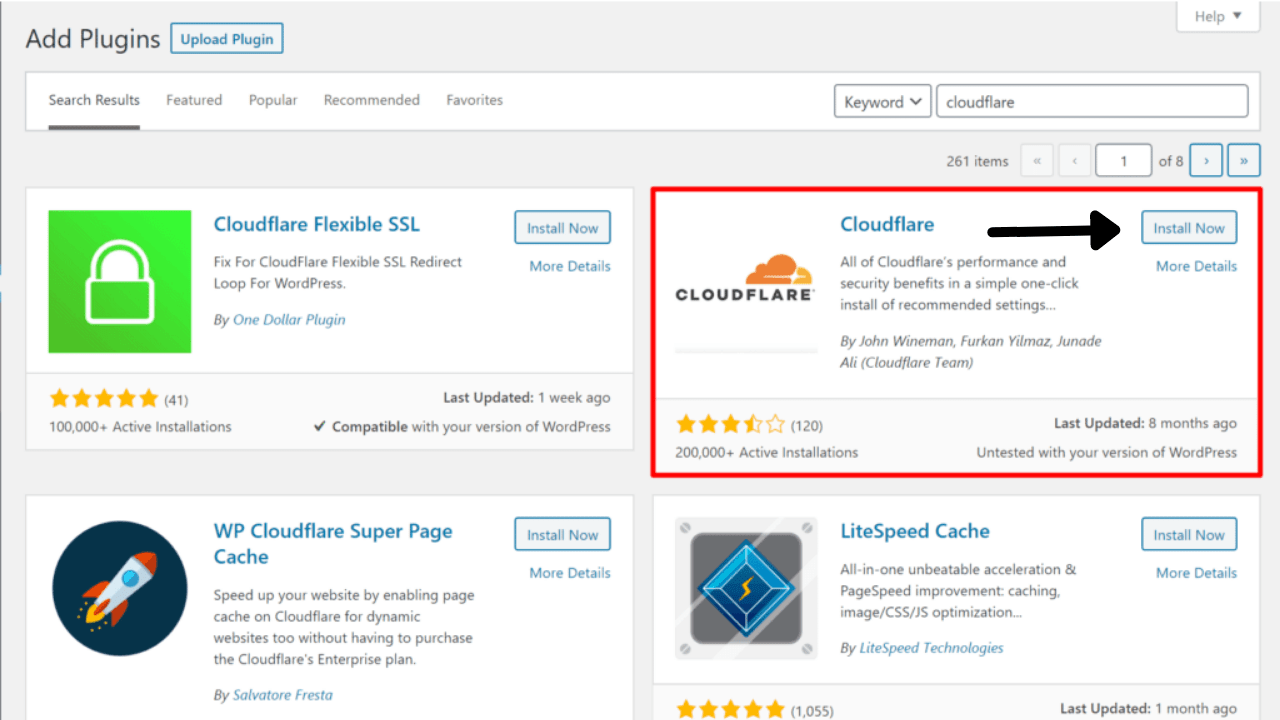Click the plugin search field containing cloudflare
The height and width of the screenshot is (720, 1280).
[x=1092, y=102]
